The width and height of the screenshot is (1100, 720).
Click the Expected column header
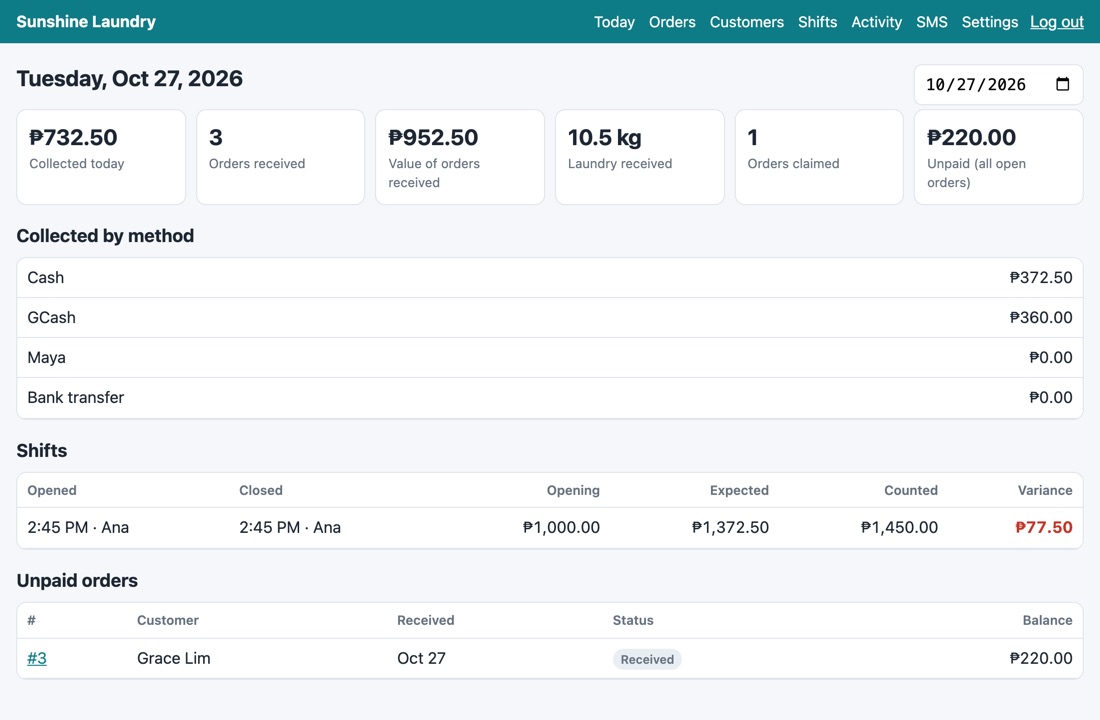pyautogui.click(x=739, y=491)
